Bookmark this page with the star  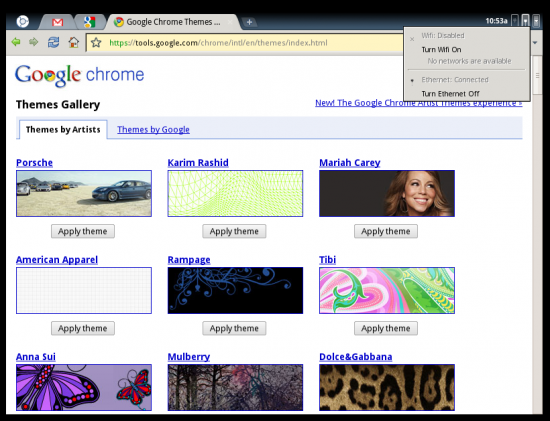(x=96, y=43)
